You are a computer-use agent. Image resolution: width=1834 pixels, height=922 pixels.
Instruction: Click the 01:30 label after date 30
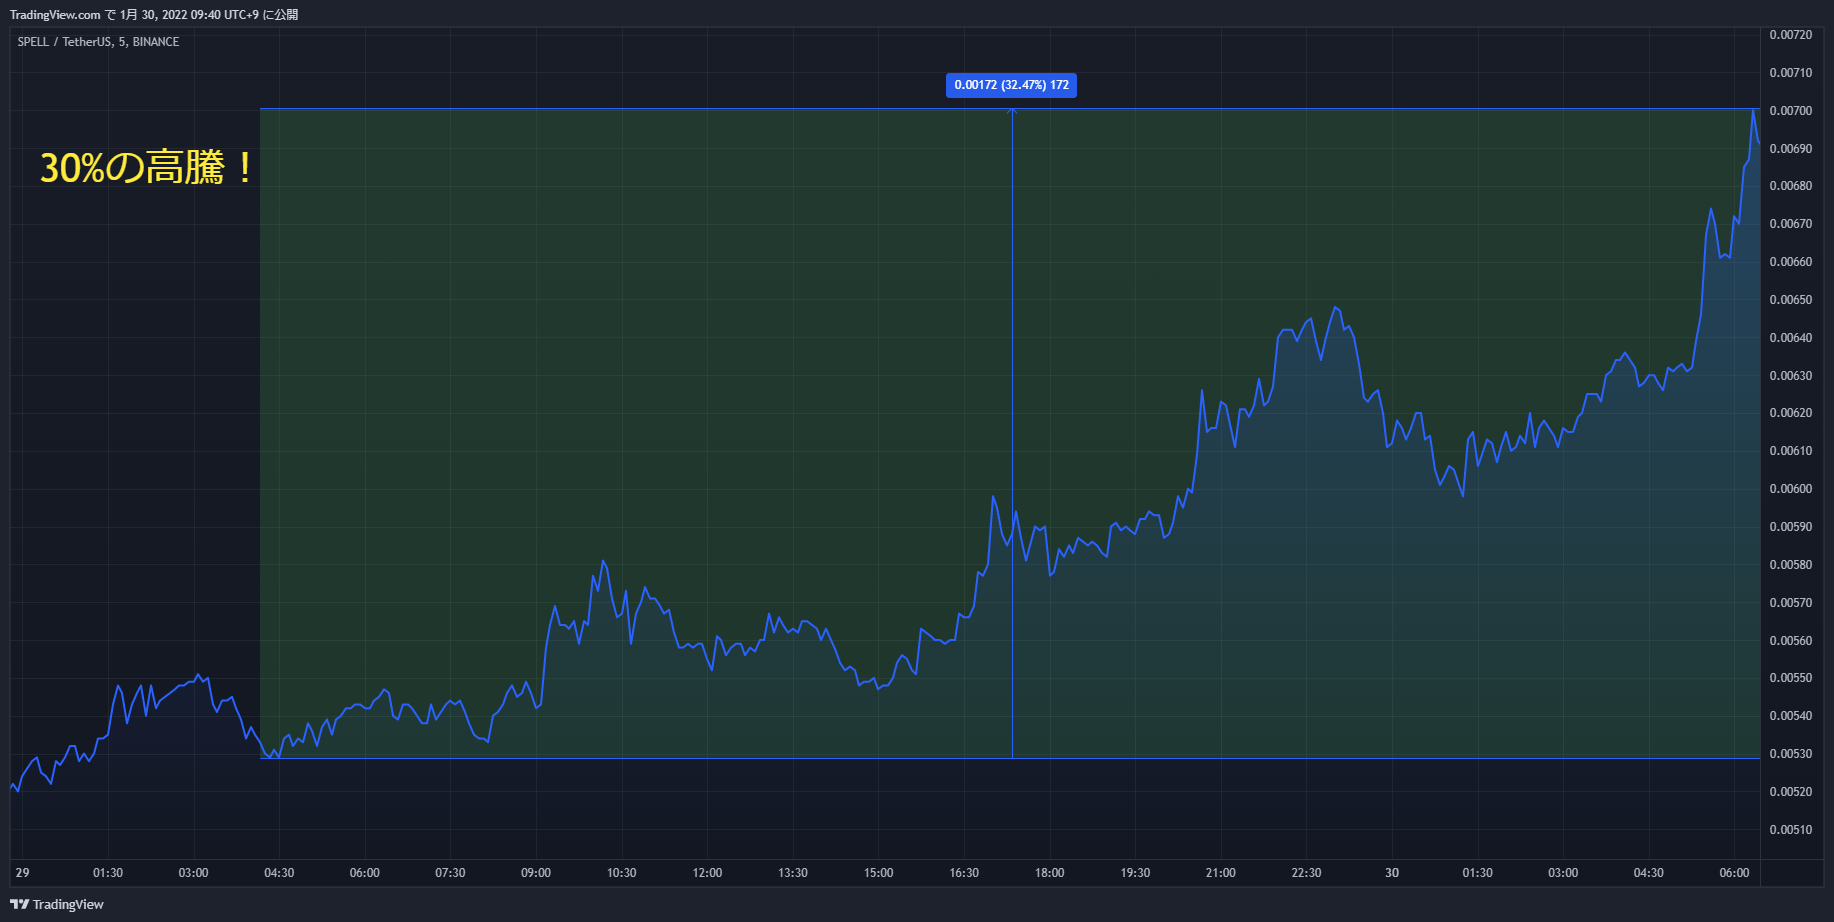click(x=1477, y=873)
